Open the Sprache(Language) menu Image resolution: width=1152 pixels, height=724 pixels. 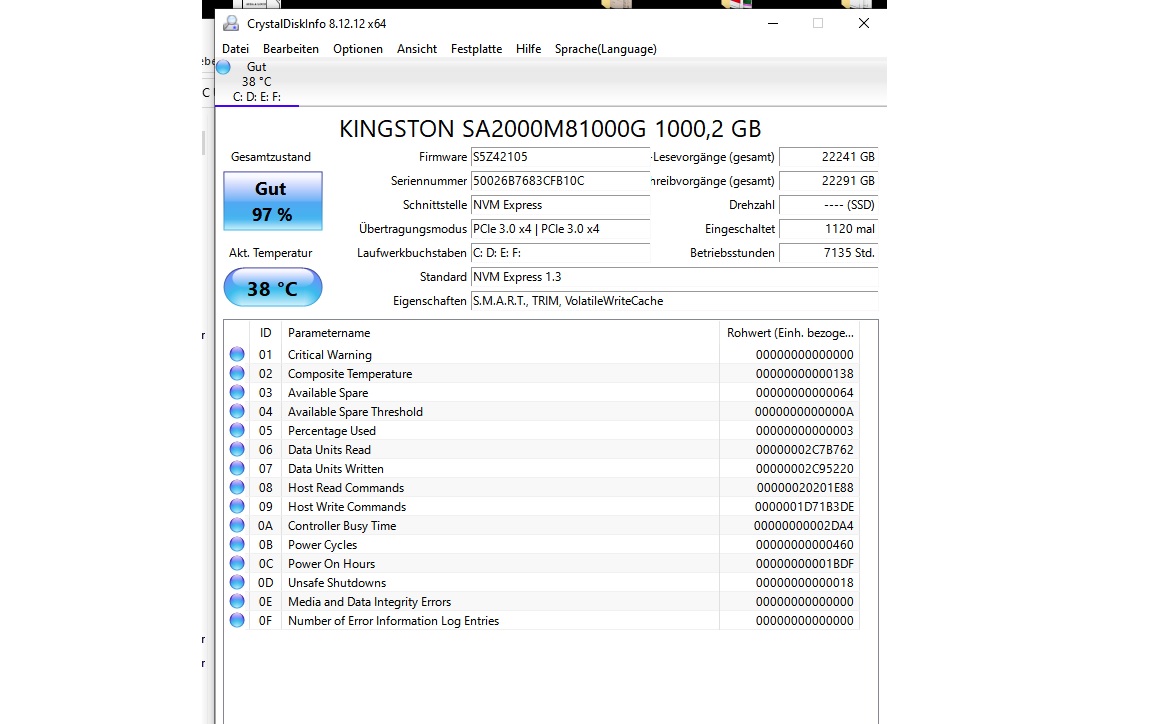pyautogui.click(x=605, y=49)
